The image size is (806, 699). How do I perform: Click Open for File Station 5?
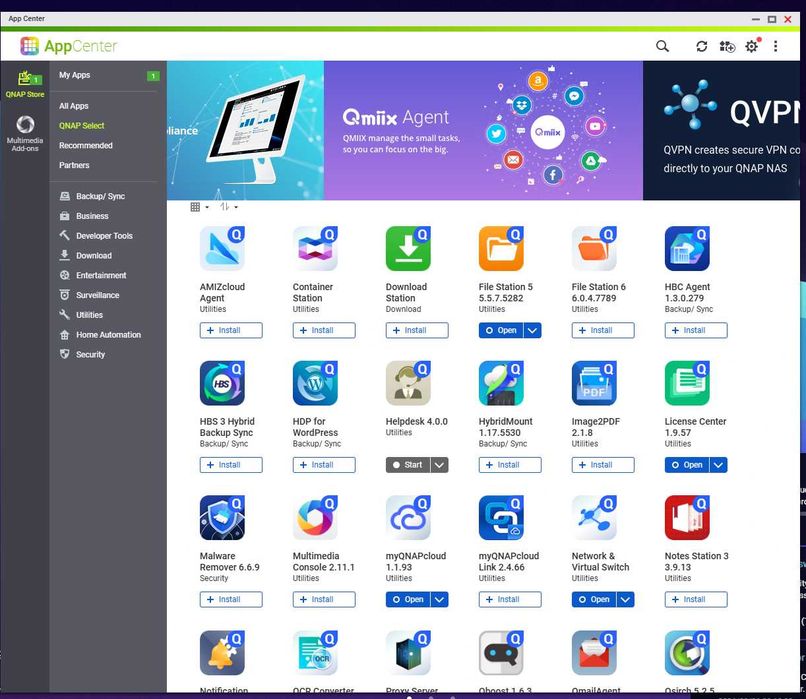pos(501,330)
